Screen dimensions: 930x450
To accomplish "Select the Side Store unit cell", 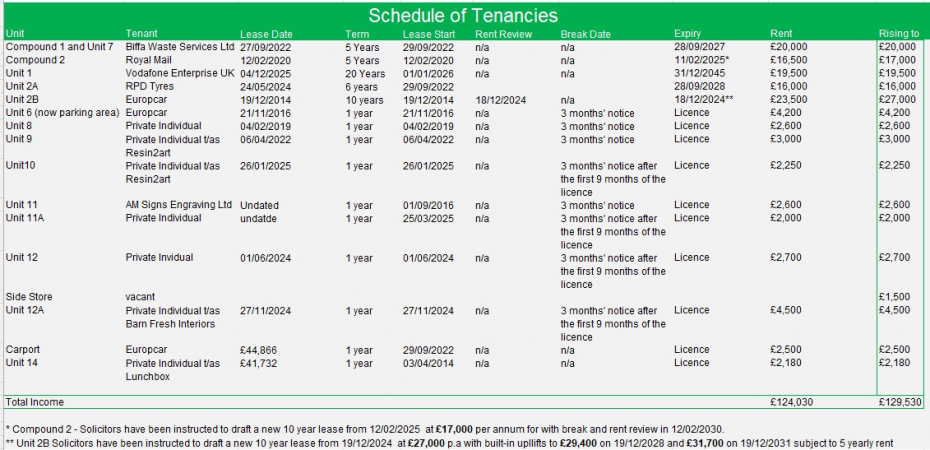I will 29,297.
